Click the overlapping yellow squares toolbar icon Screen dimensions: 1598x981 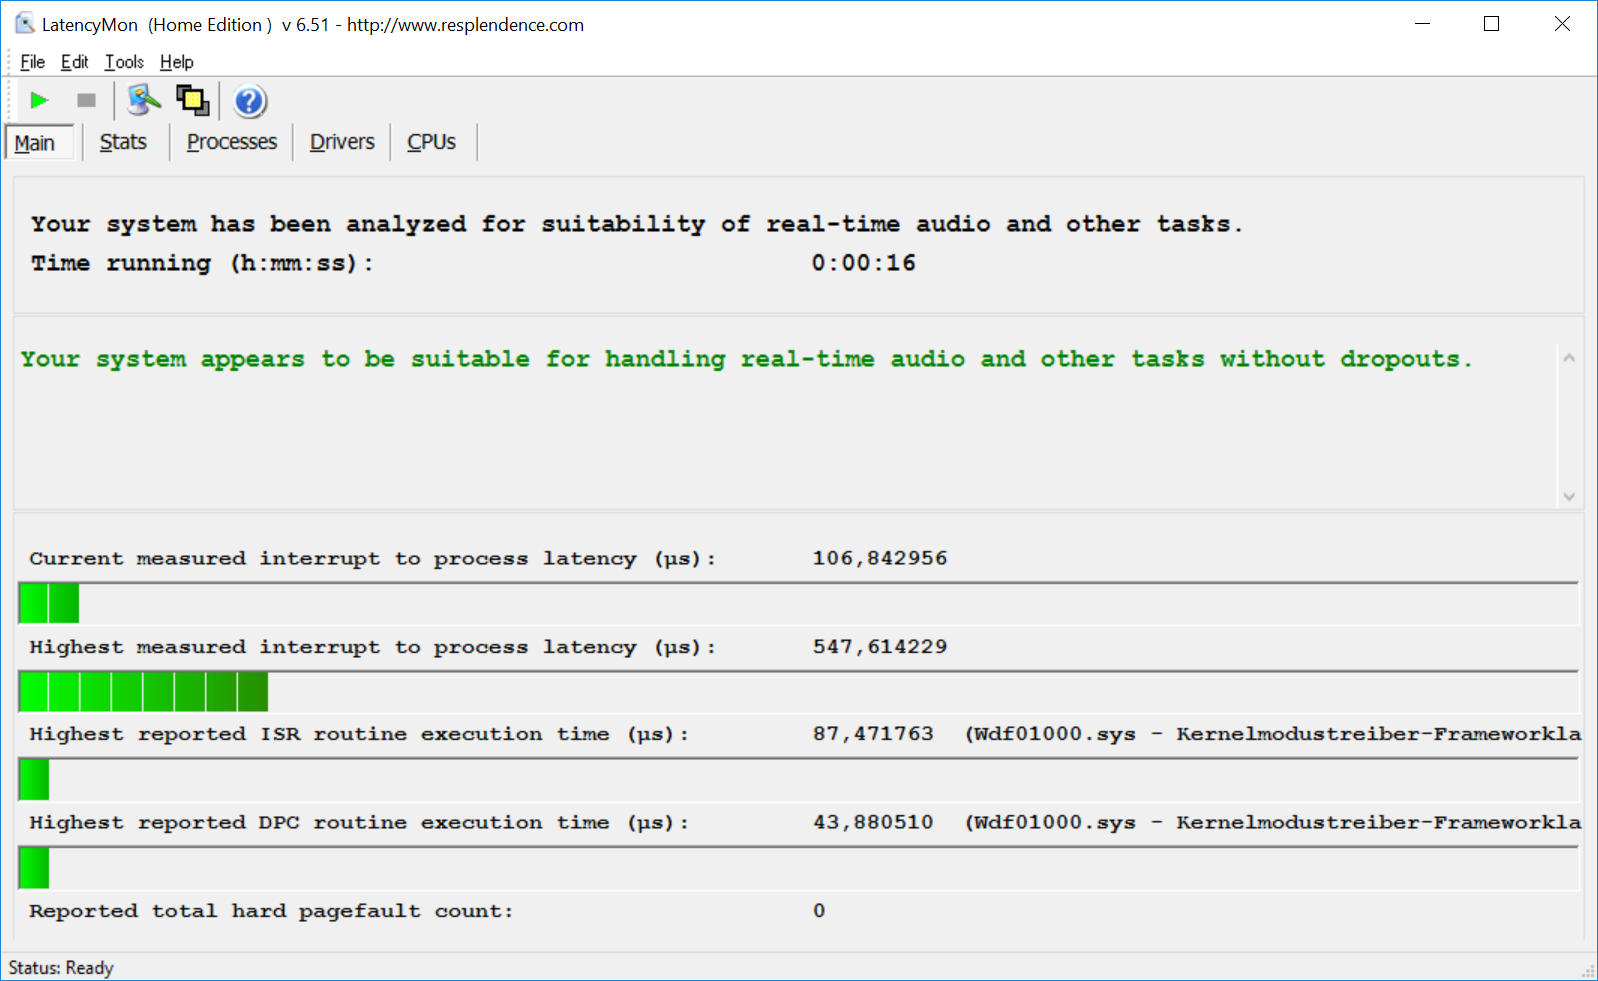click(x=192, y=100)
